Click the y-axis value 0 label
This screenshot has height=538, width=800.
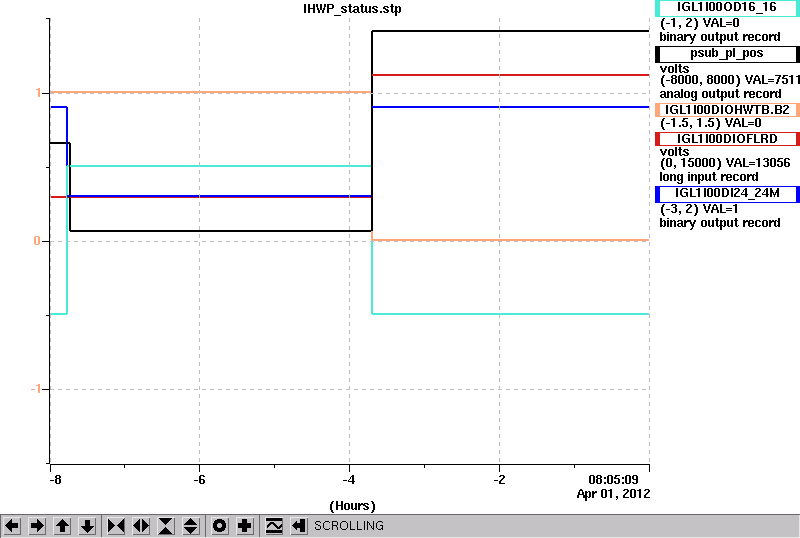[x=37, y=241]
